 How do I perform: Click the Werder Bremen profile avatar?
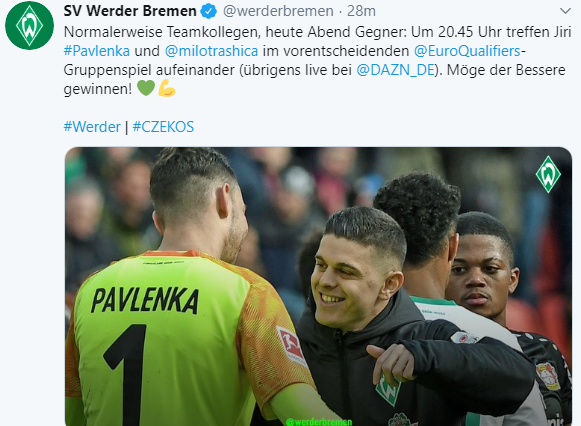pos(29,26)
